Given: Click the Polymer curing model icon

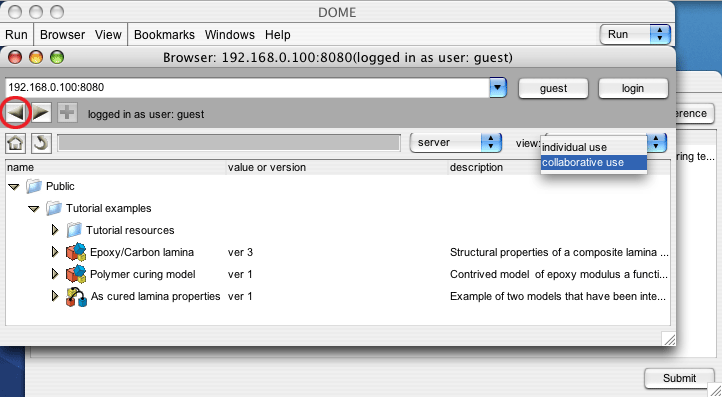Looking at the screenshot, I should 76,274.
